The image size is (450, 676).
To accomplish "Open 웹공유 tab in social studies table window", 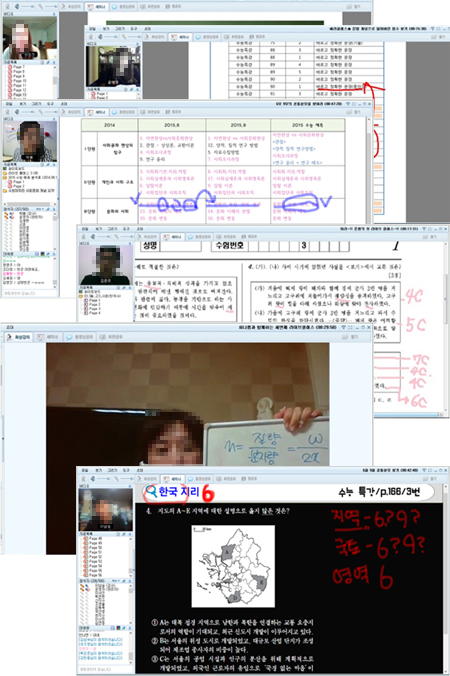I will [x=173, y=112].
